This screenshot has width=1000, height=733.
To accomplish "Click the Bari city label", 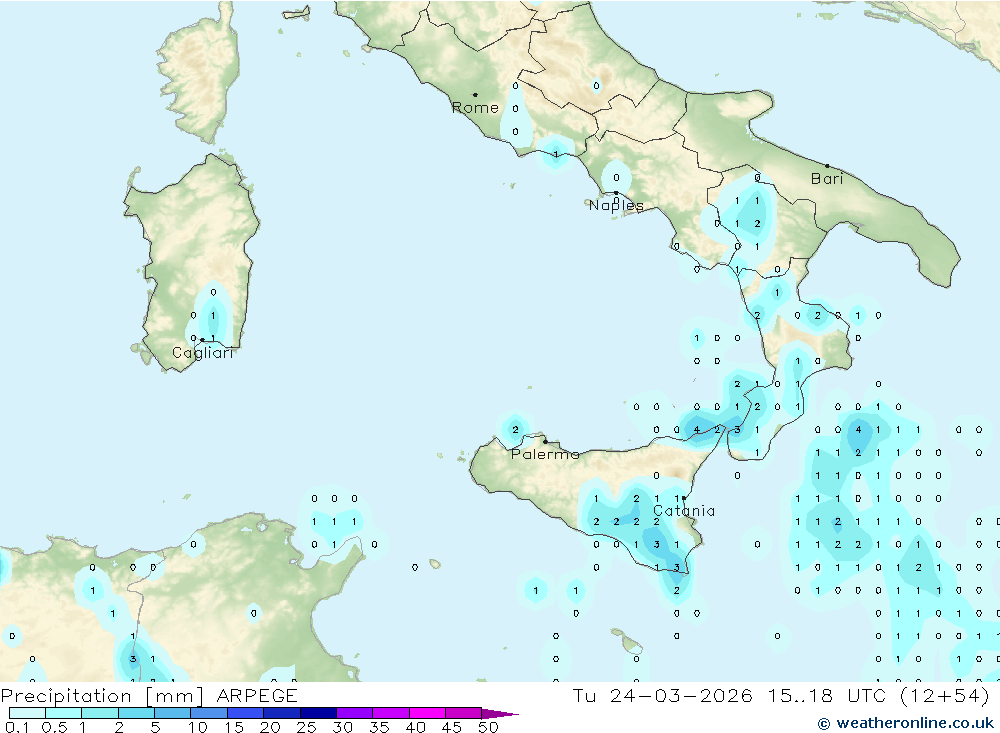I will 827,179.
